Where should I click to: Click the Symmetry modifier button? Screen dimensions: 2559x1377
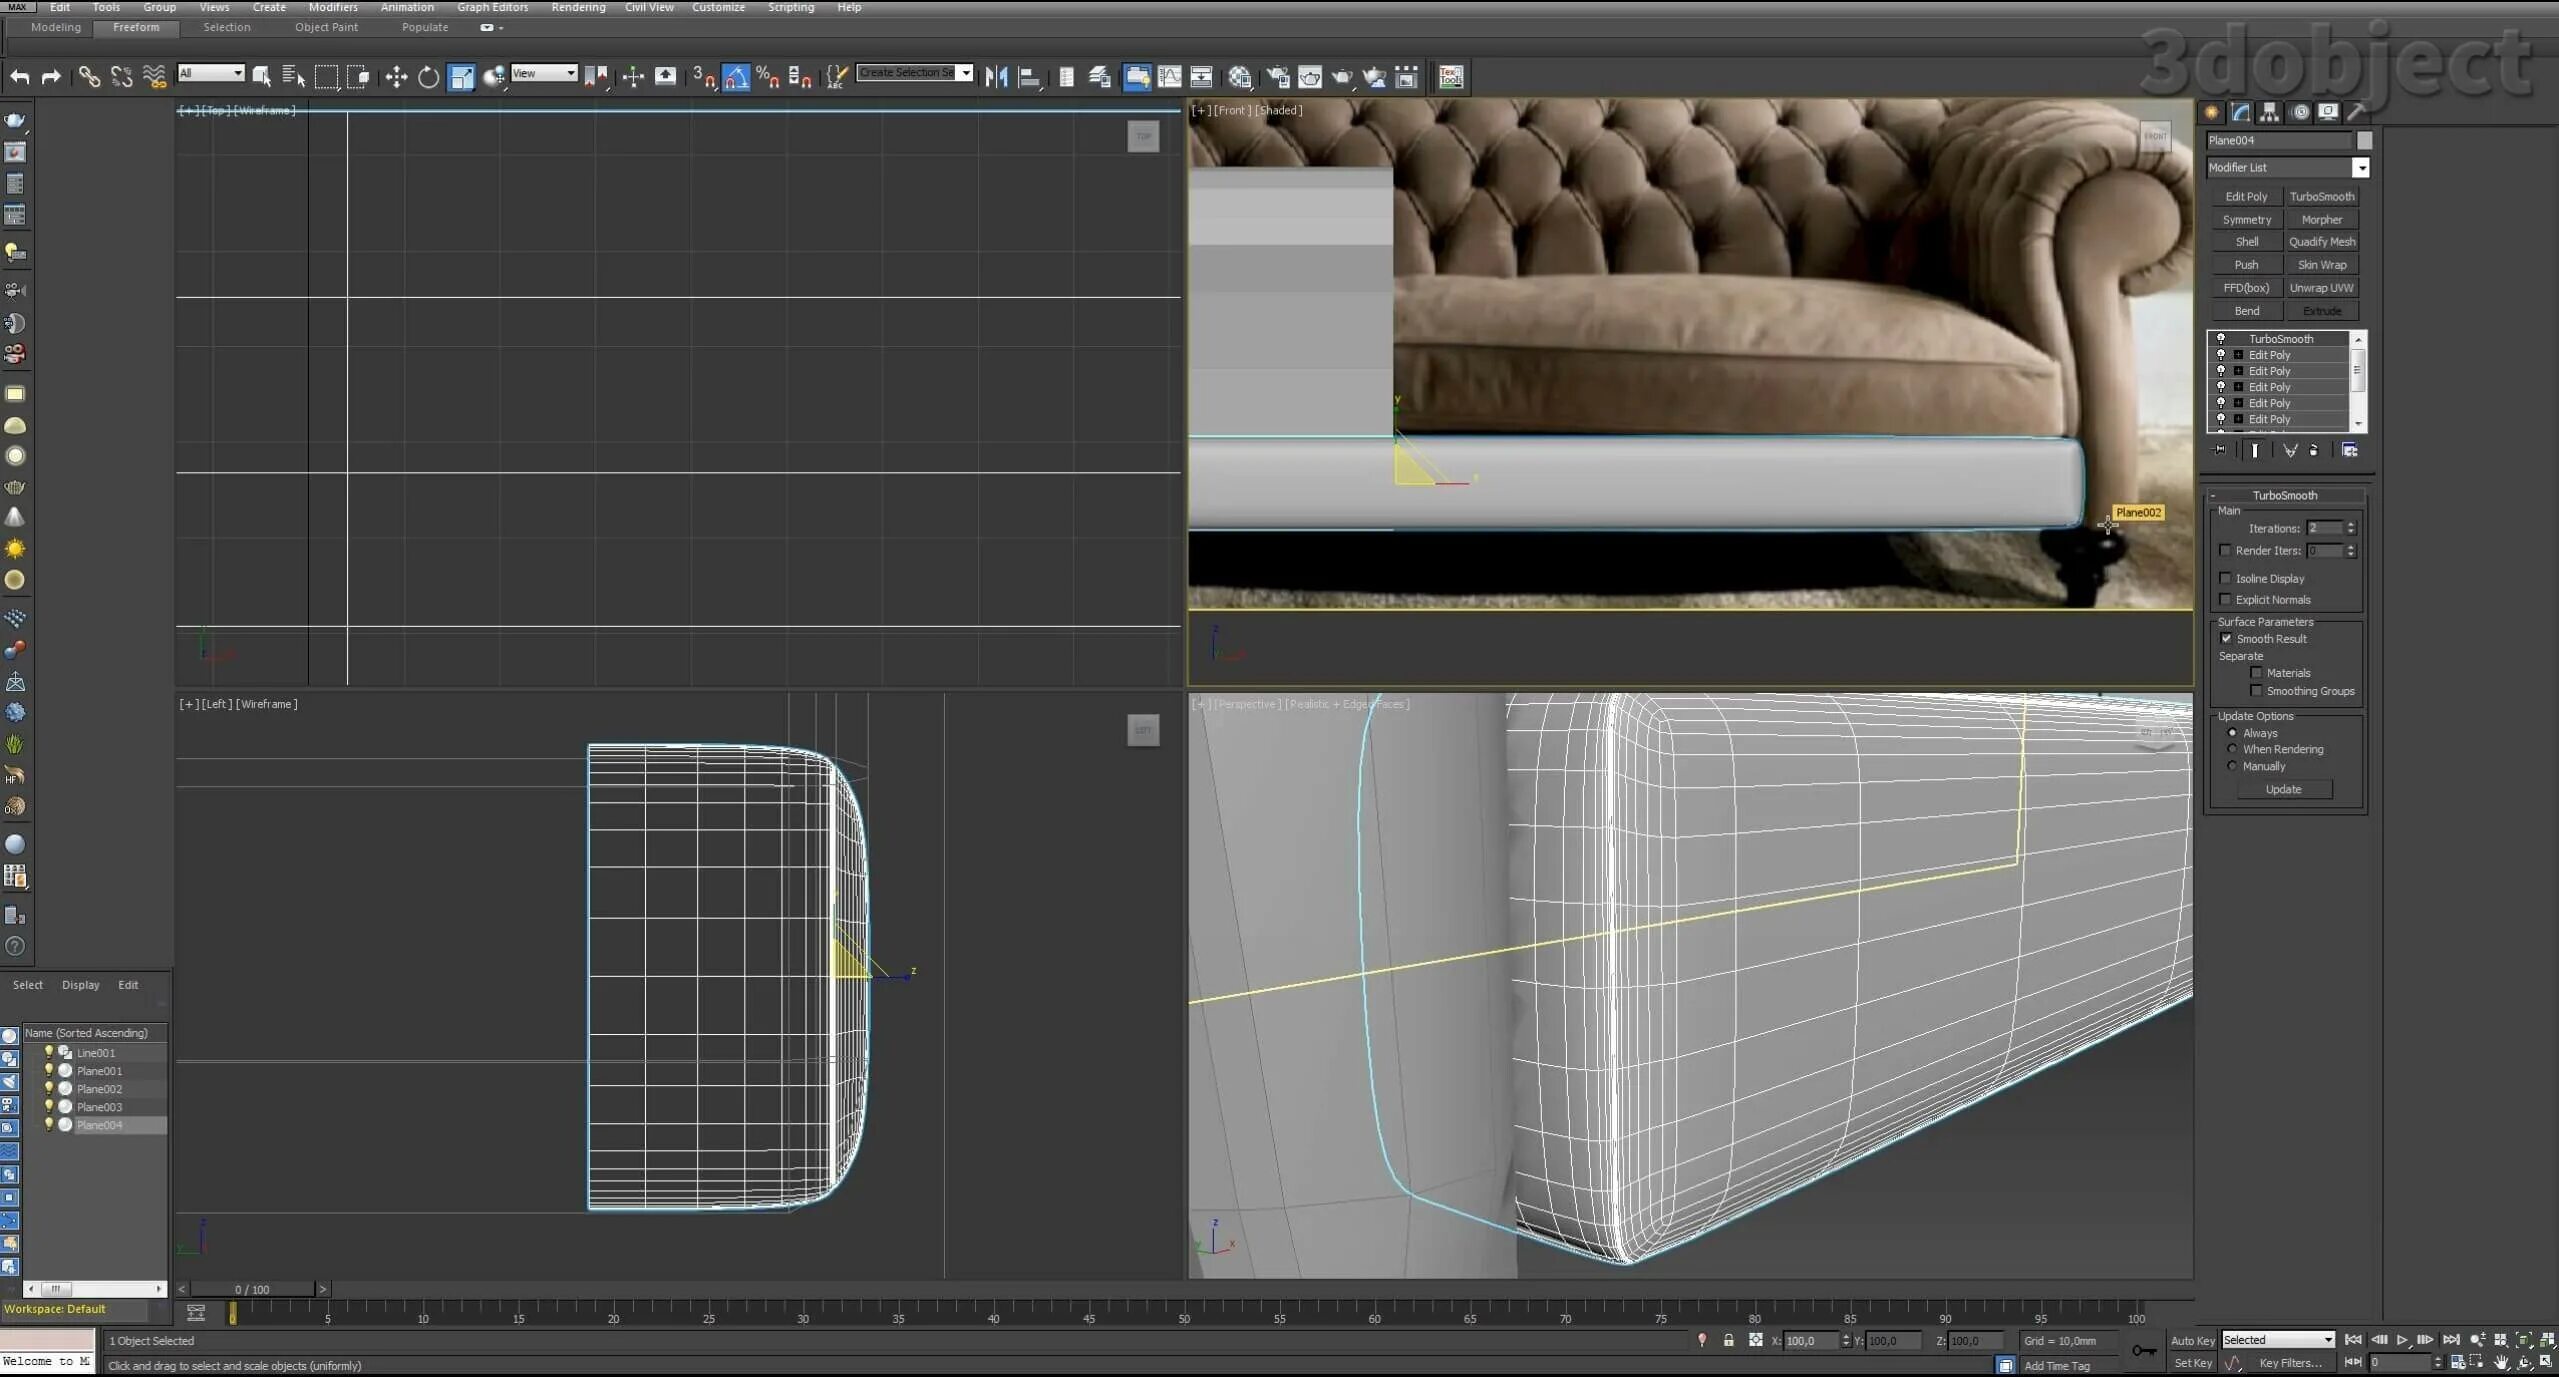tap(2246, 220)
